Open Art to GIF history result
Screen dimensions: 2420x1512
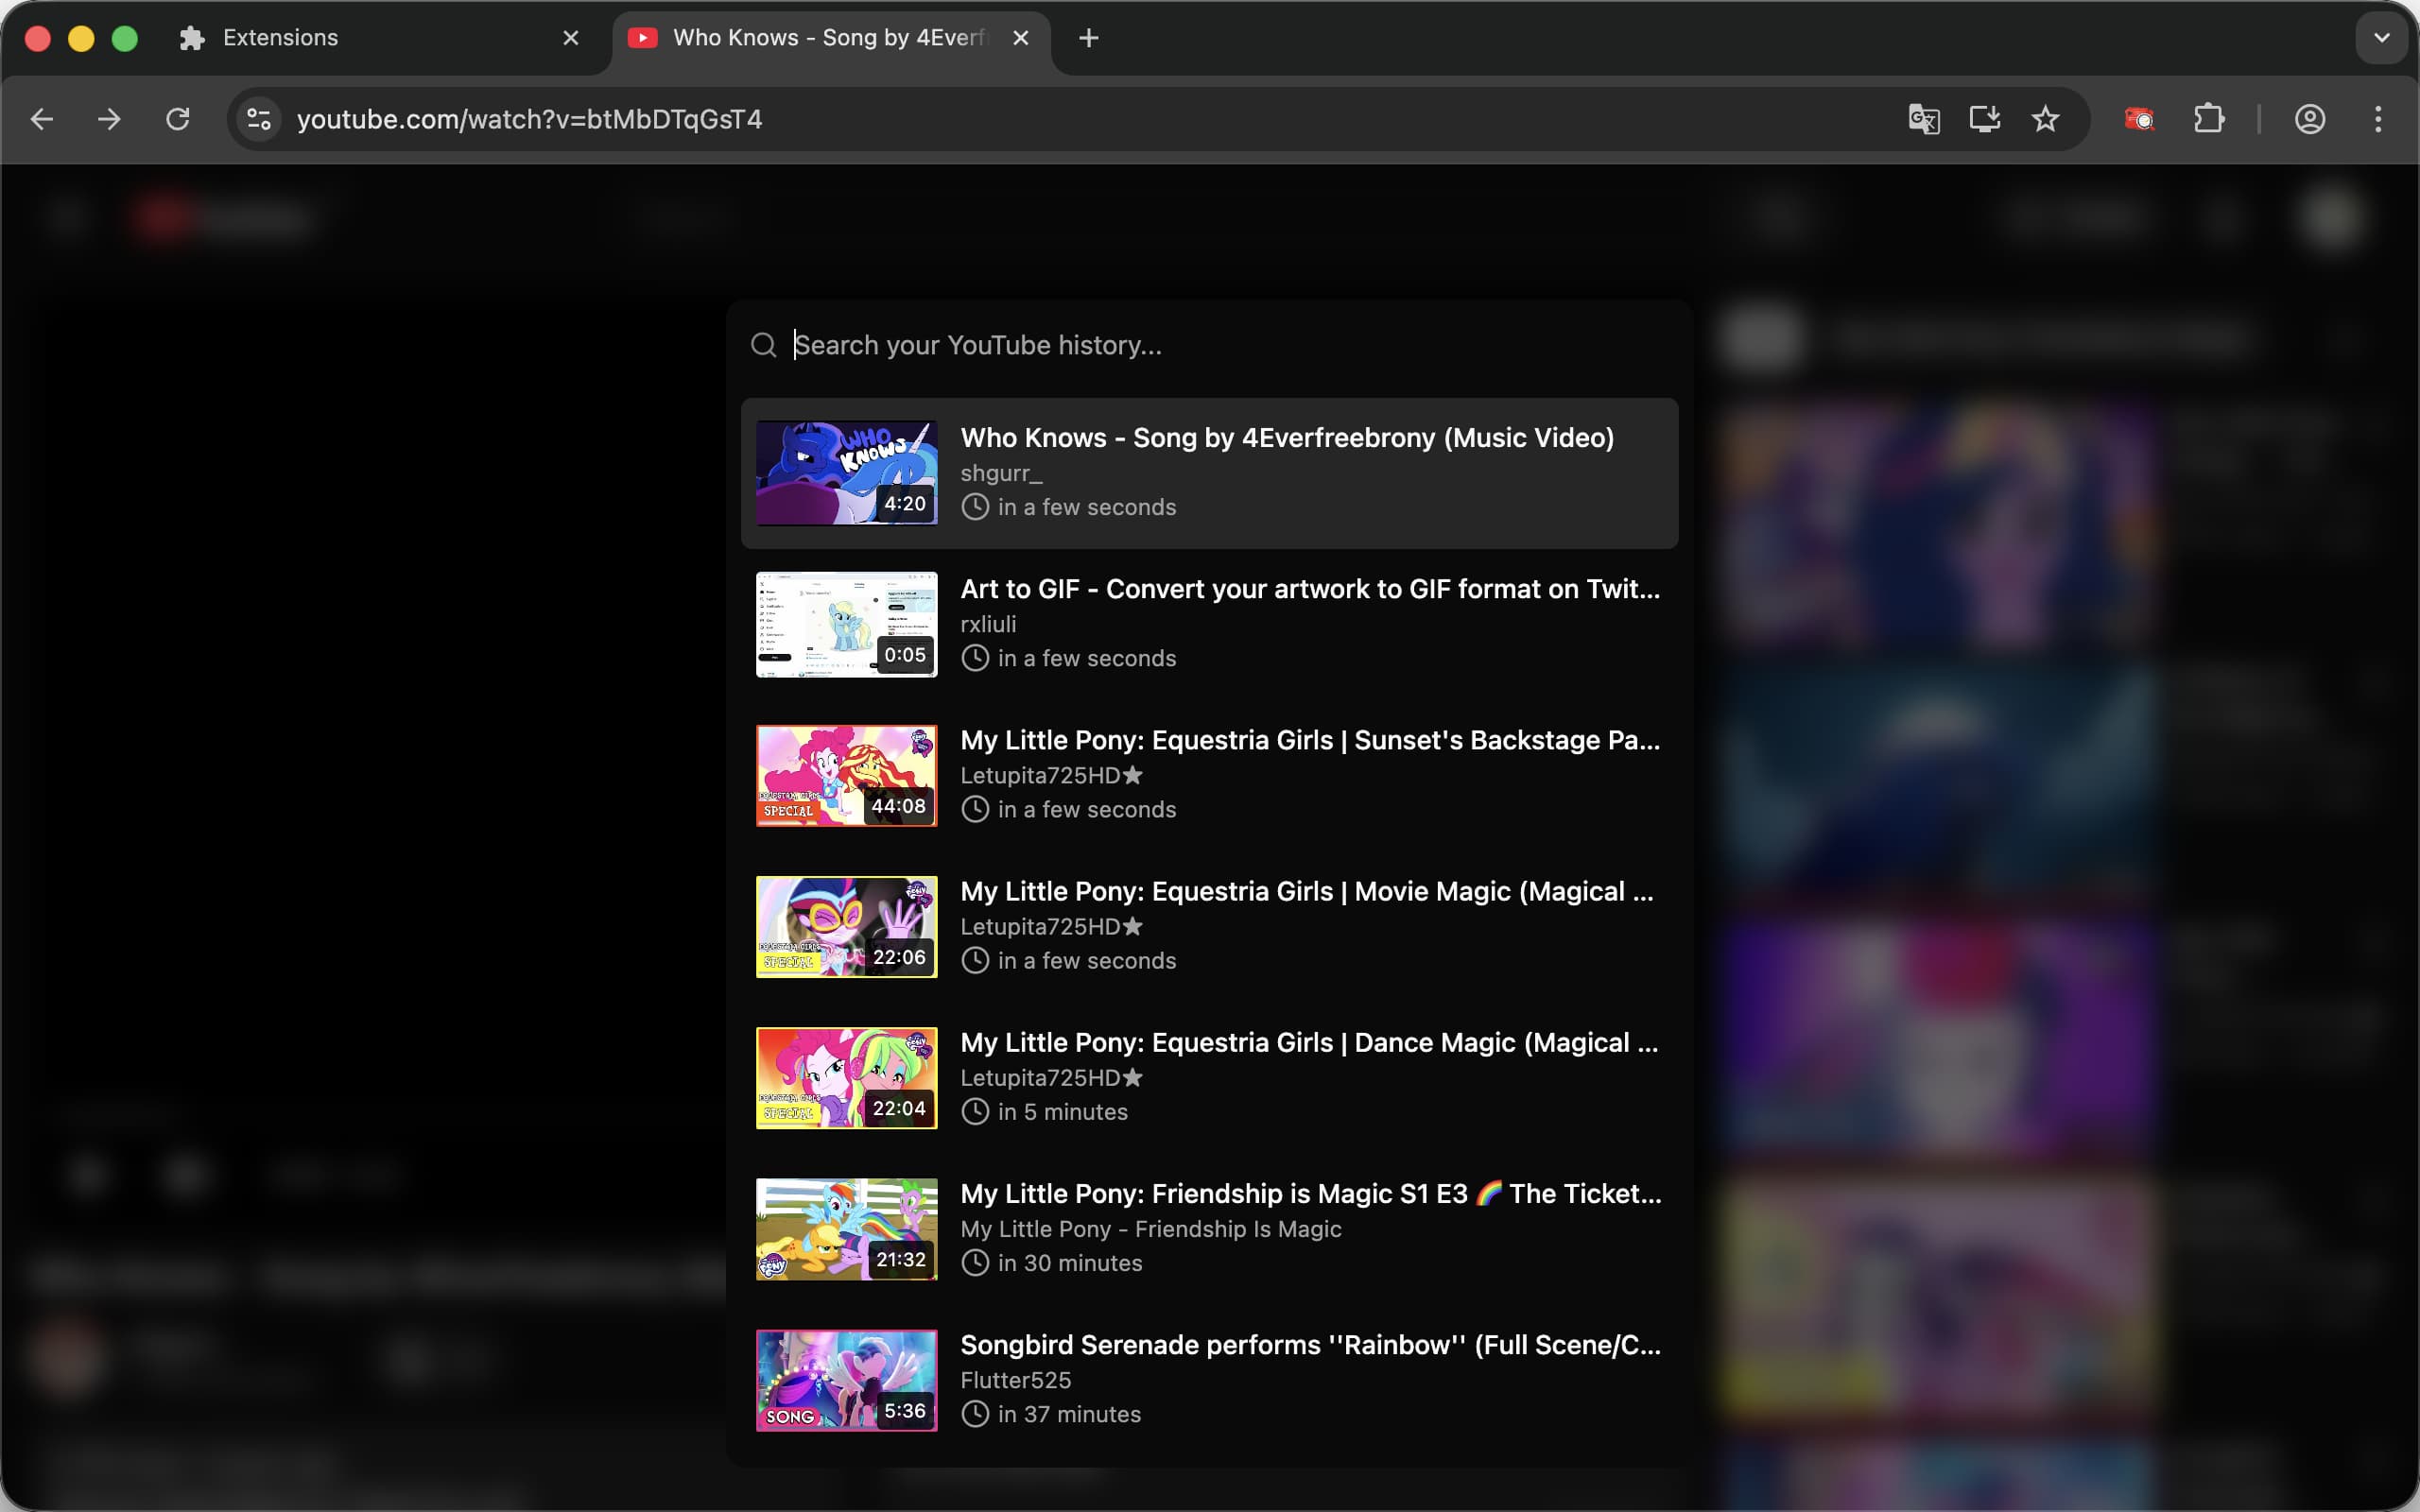coord(1209,624)
